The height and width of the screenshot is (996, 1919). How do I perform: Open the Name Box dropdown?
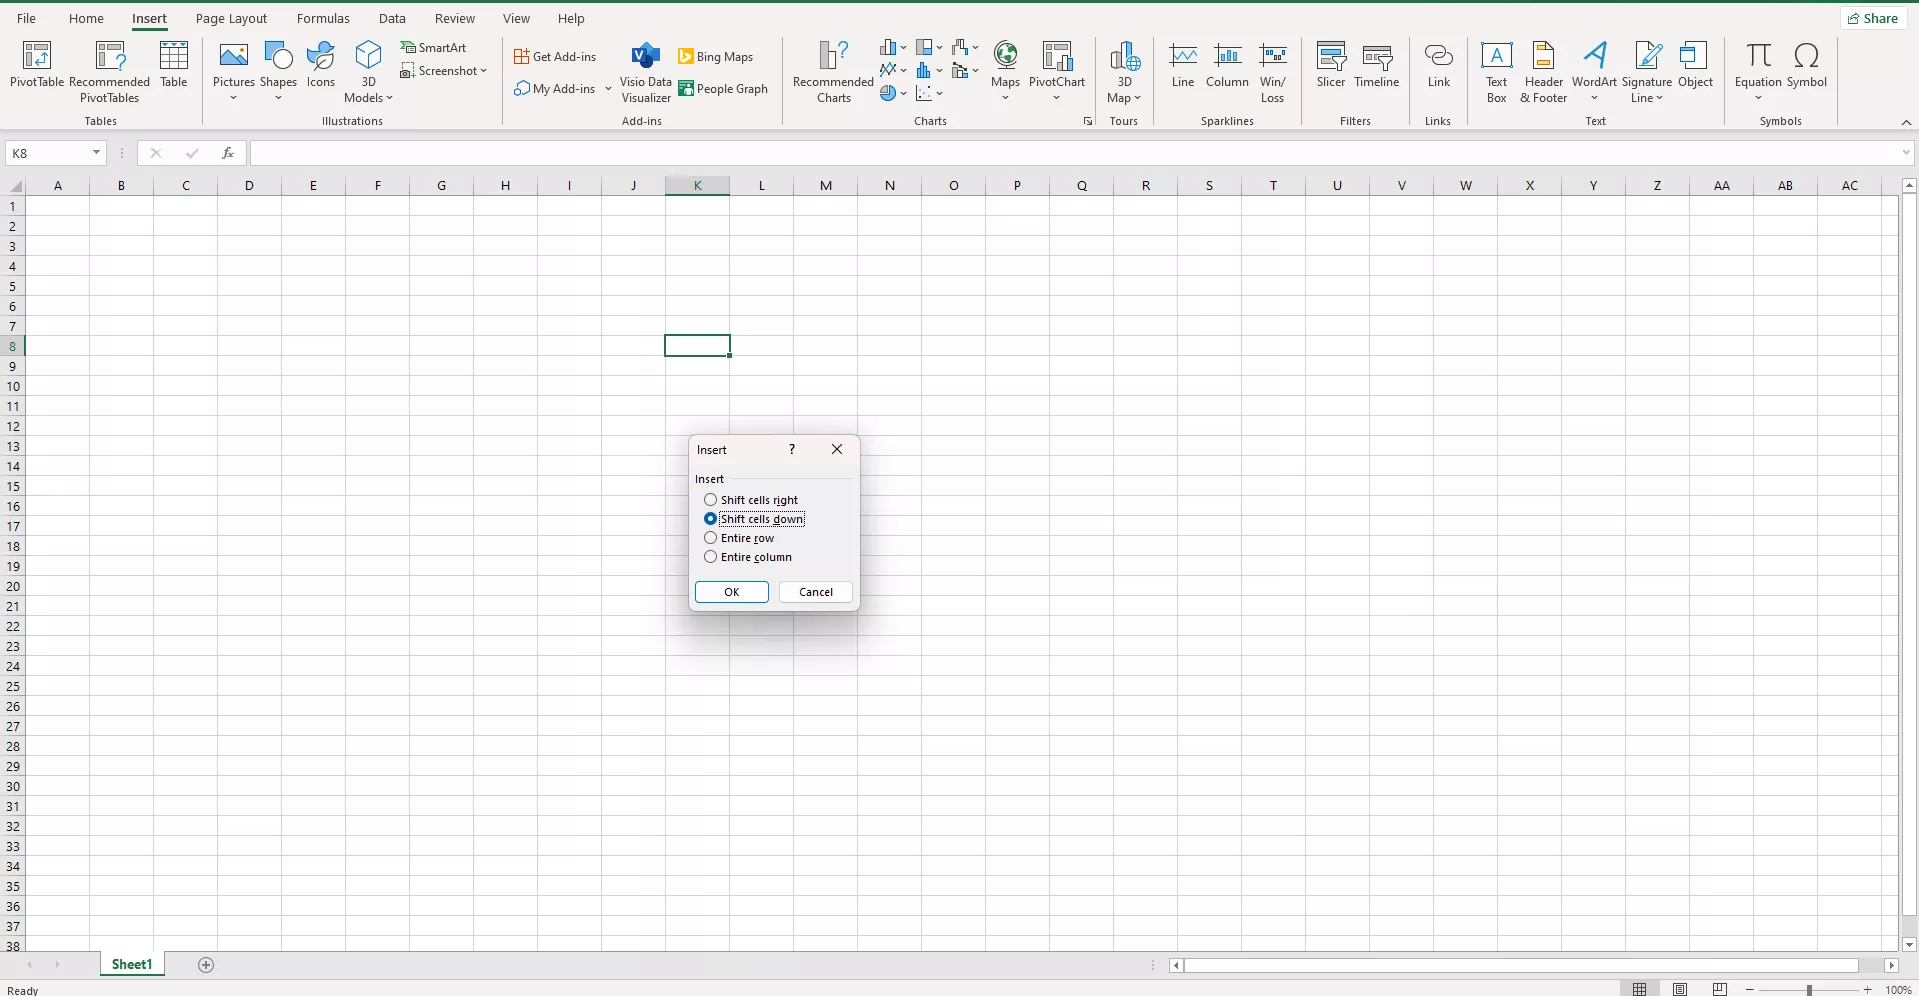point(96,153)
